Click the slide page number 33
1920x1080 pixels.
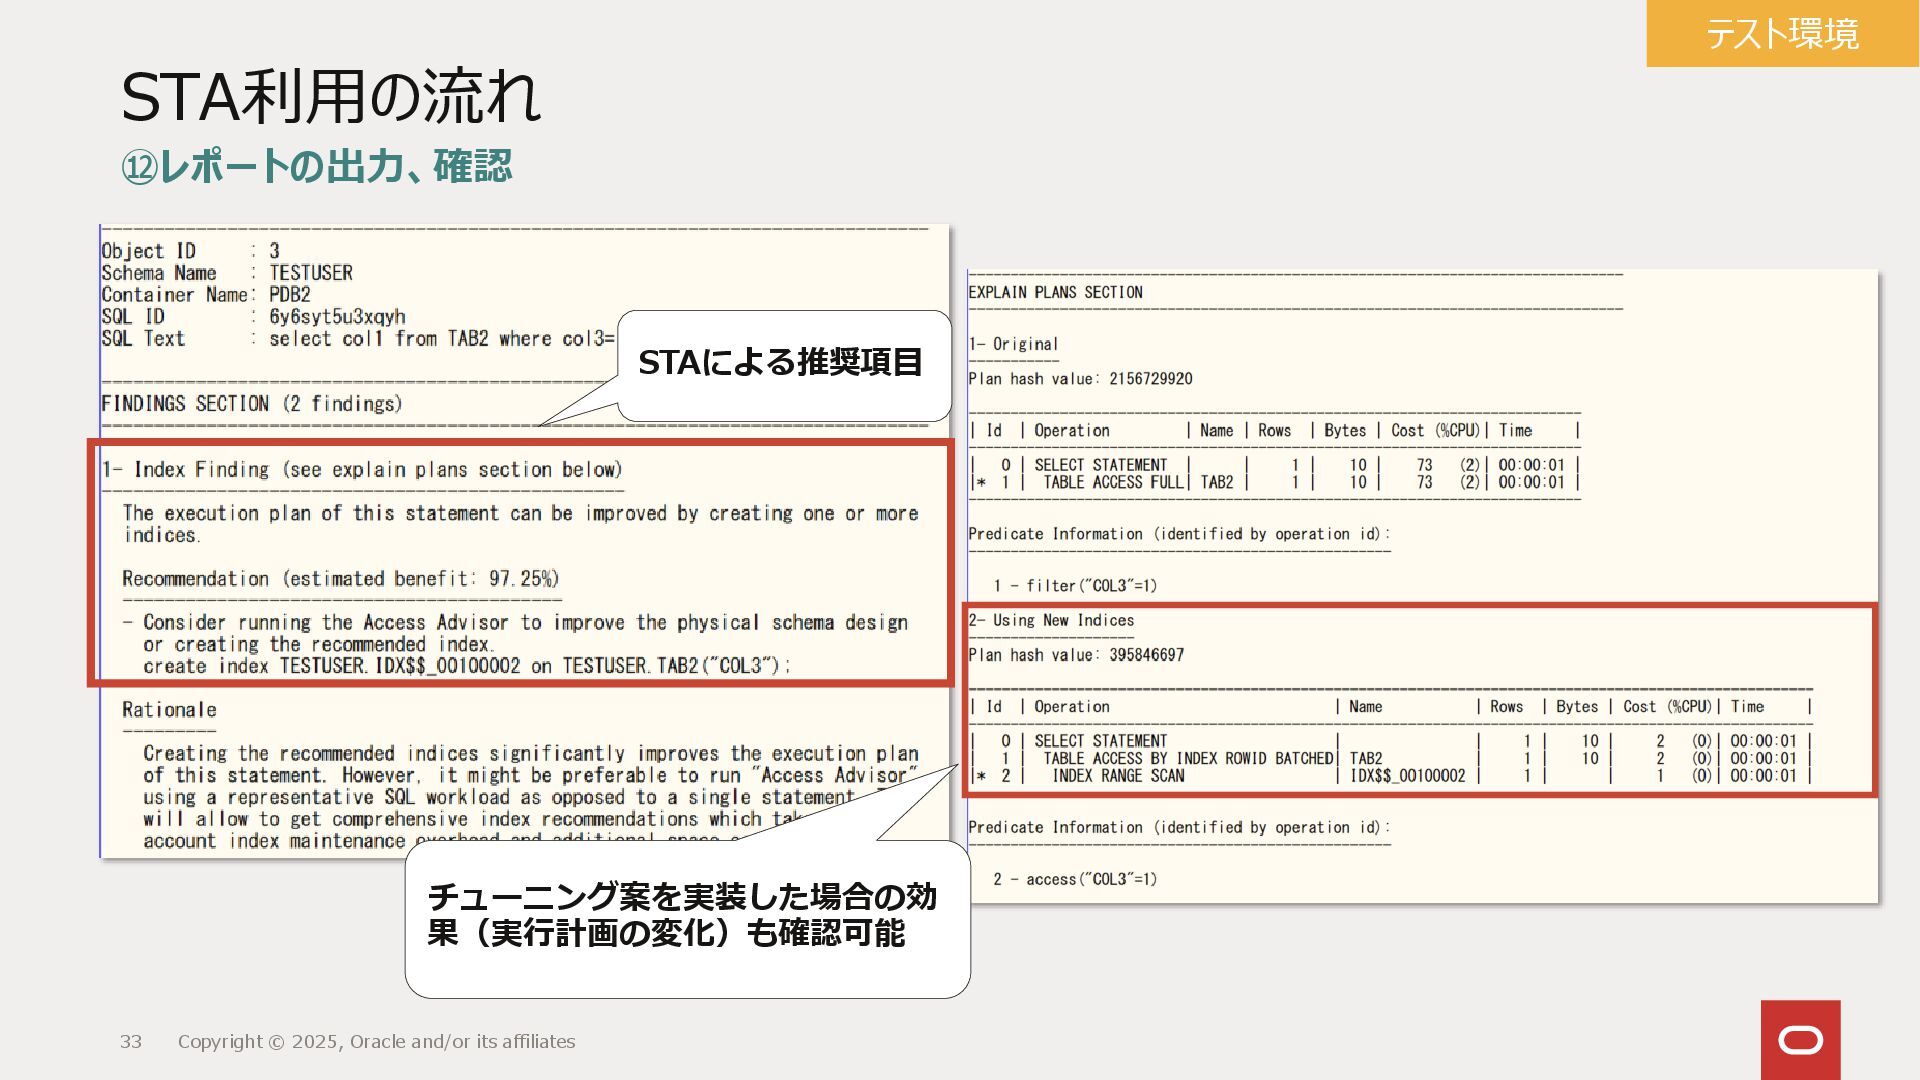tap(131, 1042)
